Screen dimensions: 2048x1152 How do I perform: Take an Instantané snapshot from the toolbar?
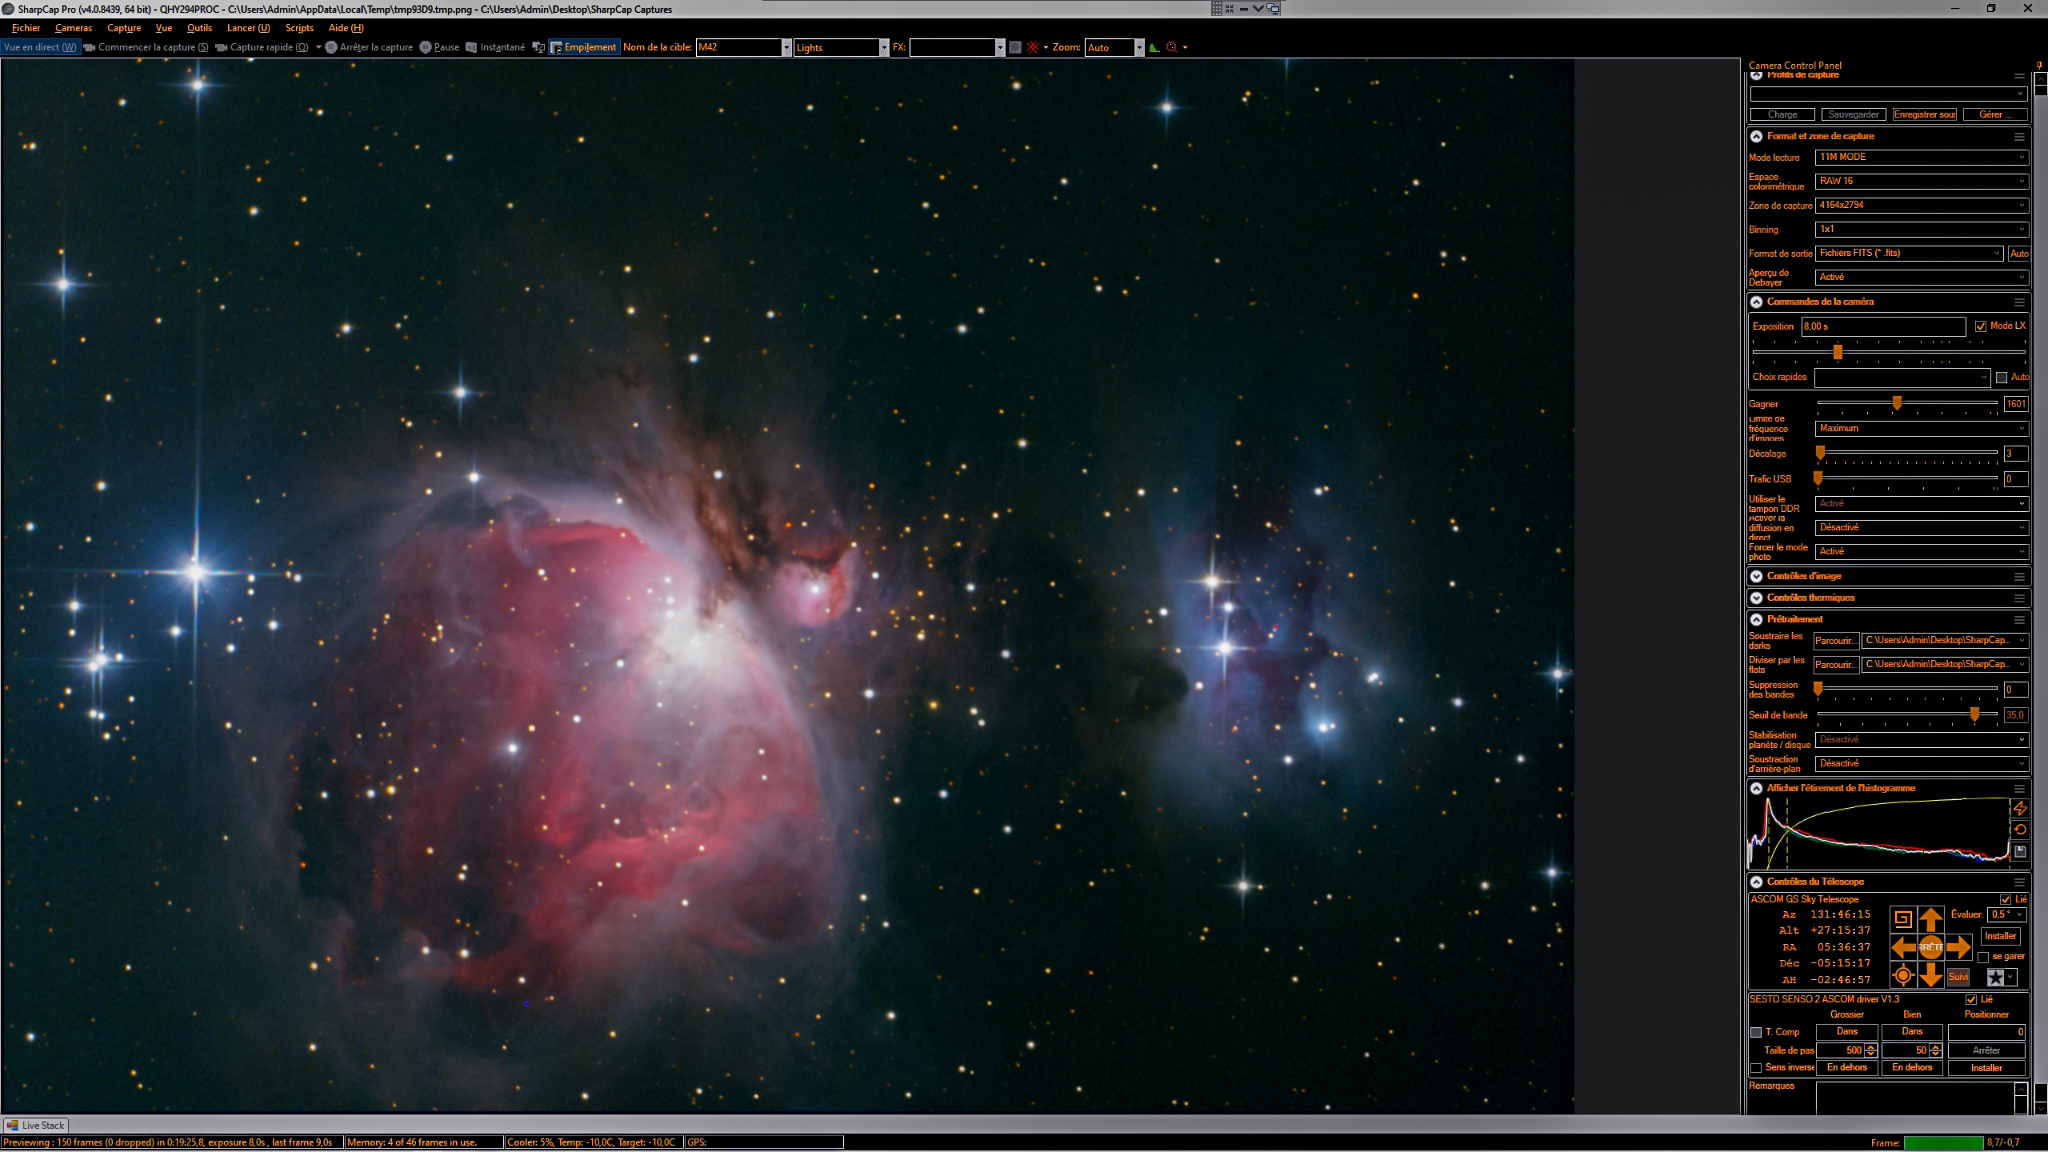pos(495,47)
